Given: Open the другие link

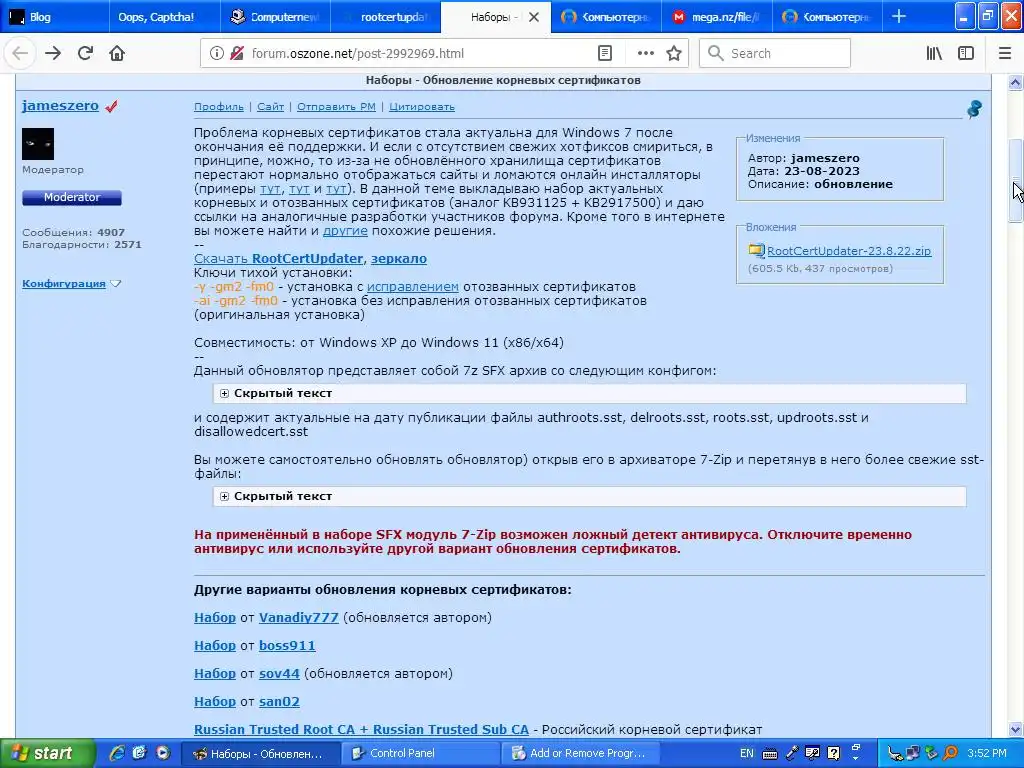Looking at the screenshot, I should (345, 231).
